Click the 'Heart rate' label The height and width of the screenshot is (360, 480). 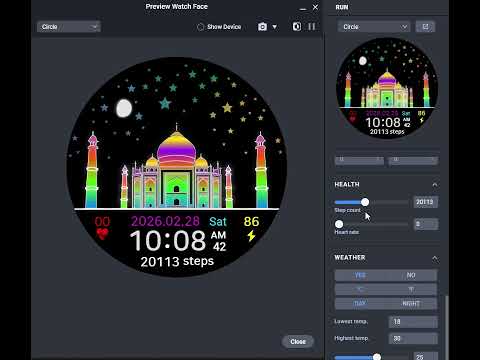pos(347,232)
